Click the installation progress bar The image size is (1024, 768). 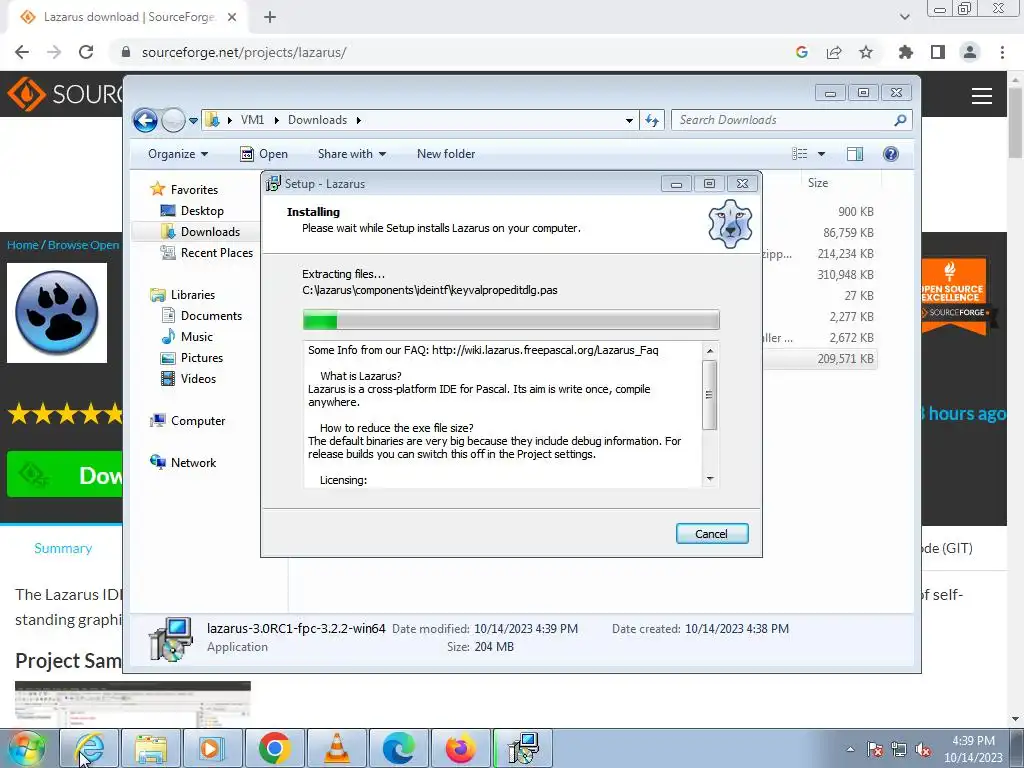[x=511, y=320]
